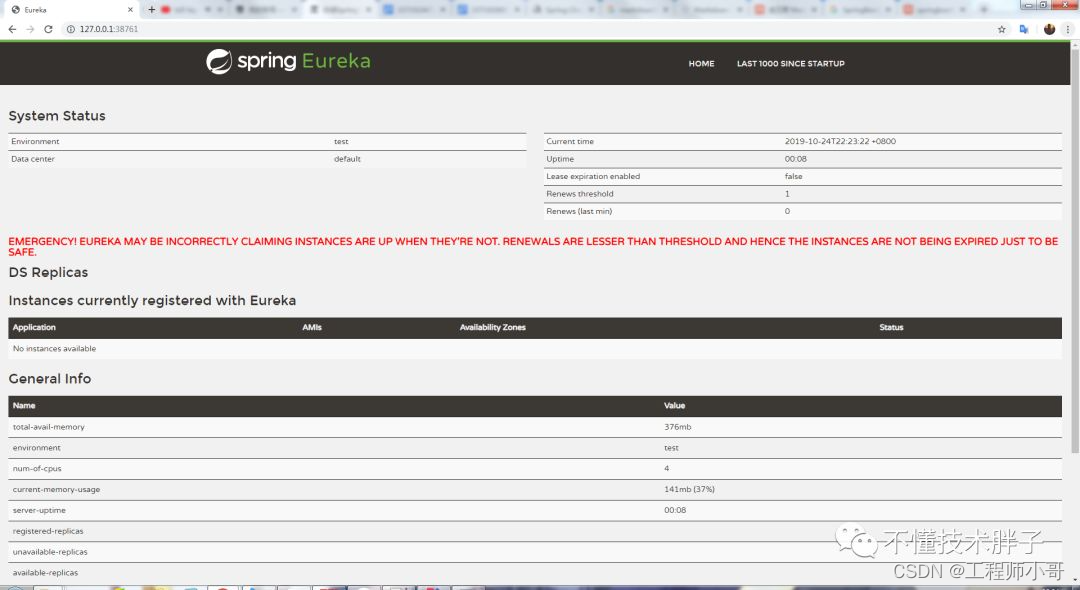Close the Eureka browser tab
Viewport: 1080px width, 590px height.
130,10
